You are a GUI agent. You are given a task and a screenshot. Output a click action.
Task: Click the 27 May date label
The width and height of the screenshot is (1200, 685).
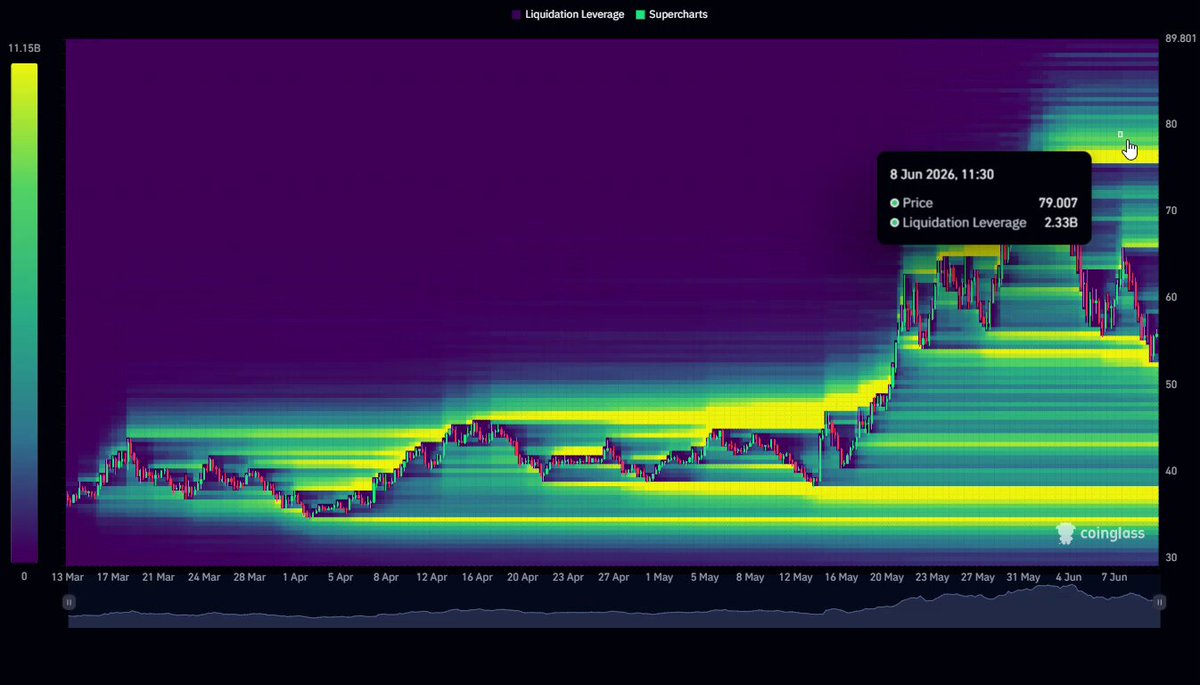pyautogui.click(x=977, y=577)
